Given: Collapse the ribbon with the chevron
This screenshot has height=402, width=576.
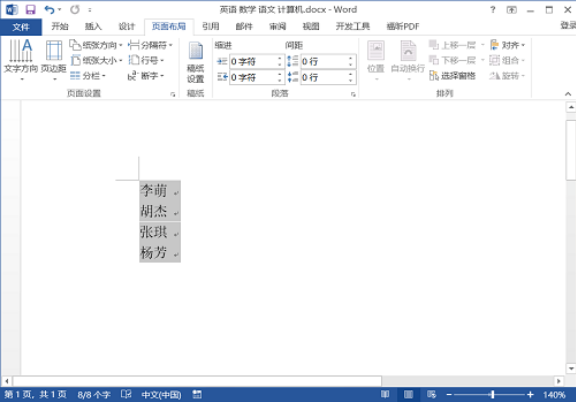Looking at the screenshot, I should (568, 94).
